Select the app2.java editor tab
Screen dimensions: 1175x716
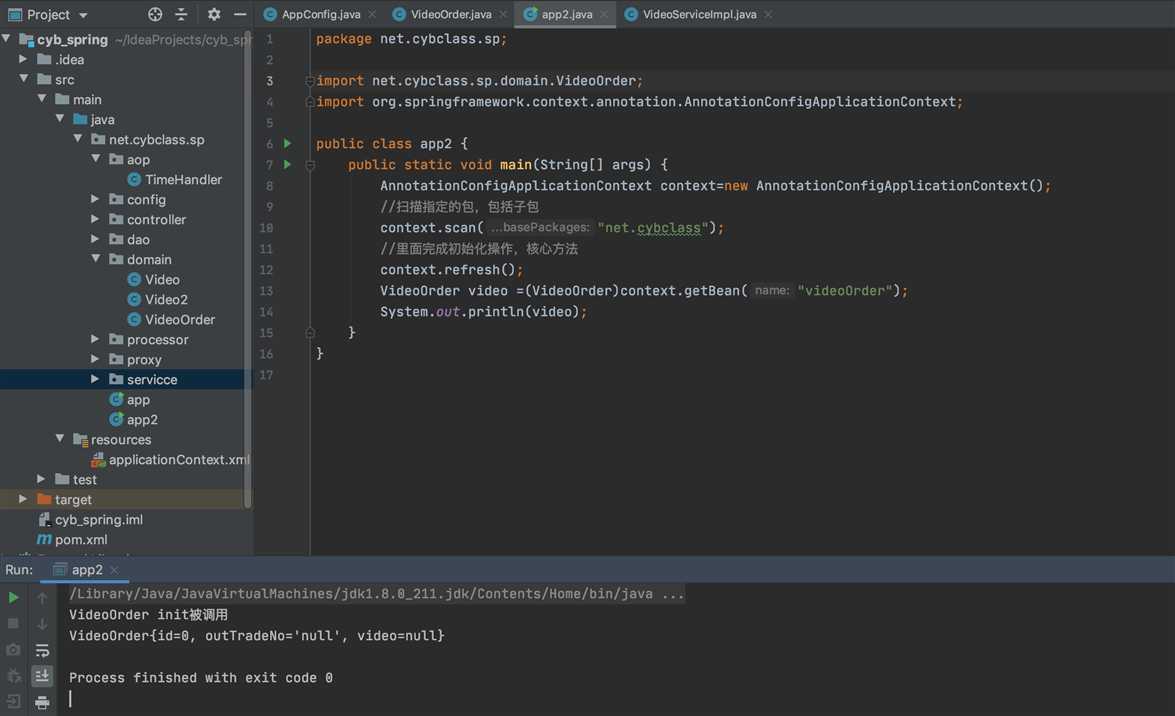coord(566,14)
